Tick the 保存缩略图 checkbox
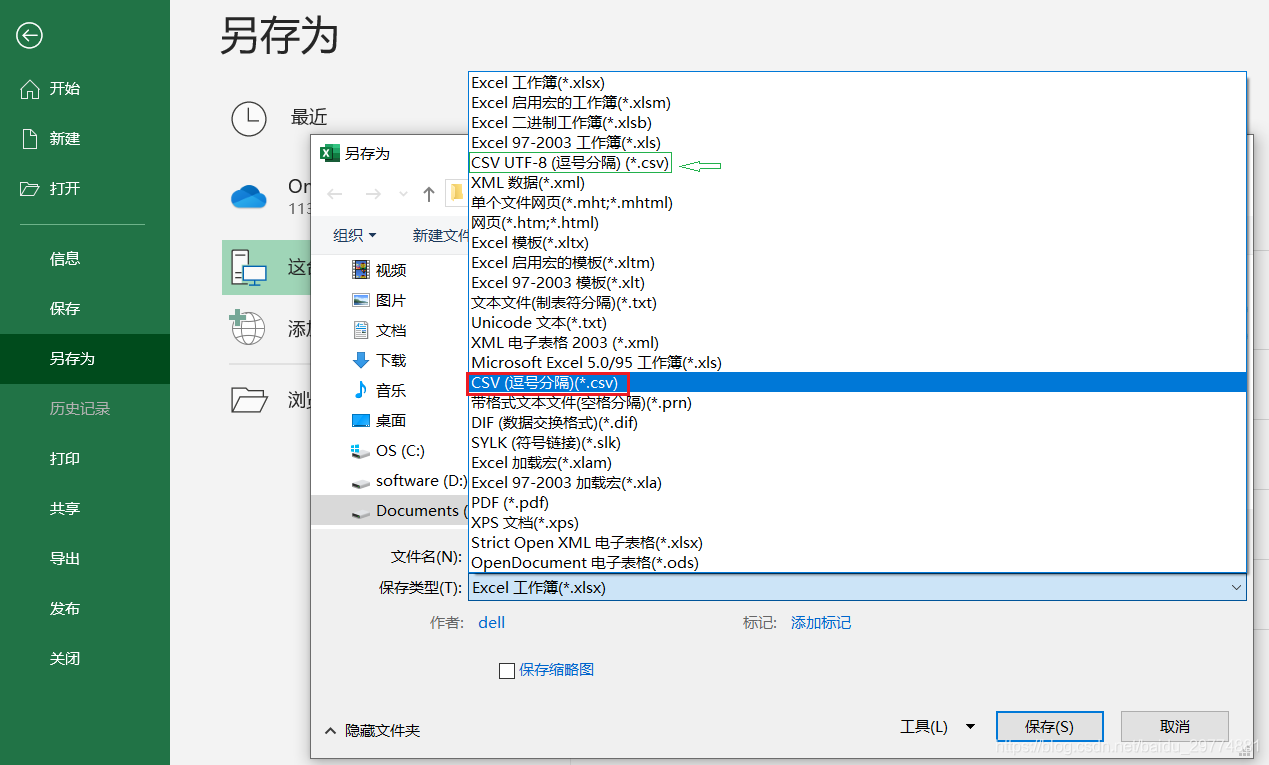1269x765 pixels. [x=507, y=671]
